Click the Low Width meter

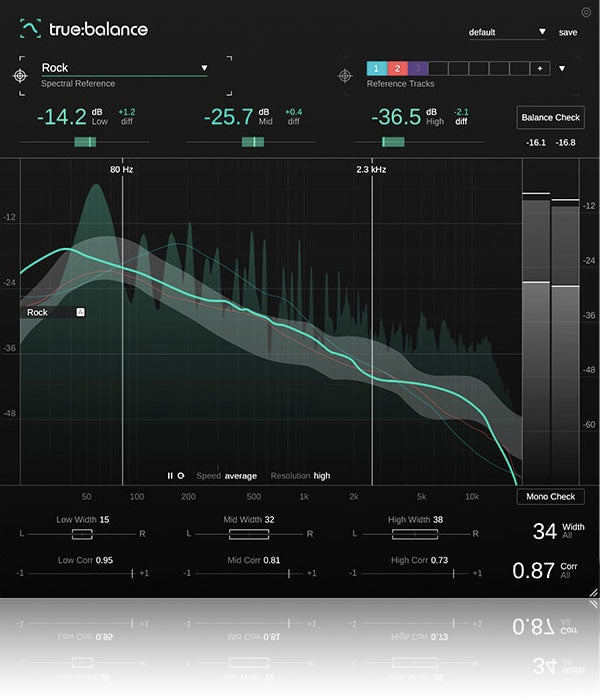[x=82, y=534]
